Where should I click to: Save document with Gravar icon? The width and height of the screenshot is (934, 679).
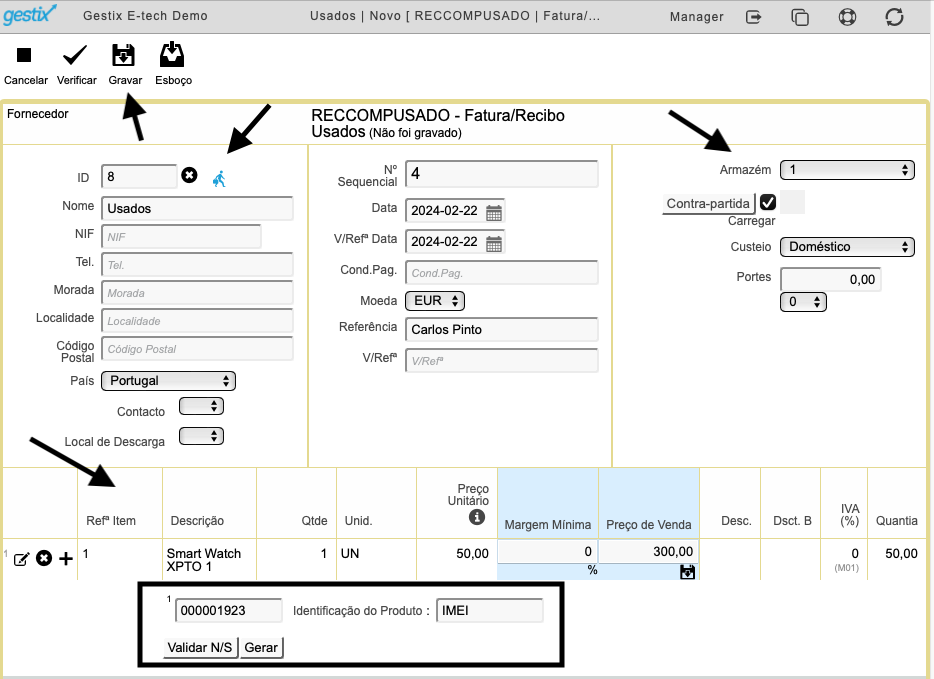click(123, 55)
